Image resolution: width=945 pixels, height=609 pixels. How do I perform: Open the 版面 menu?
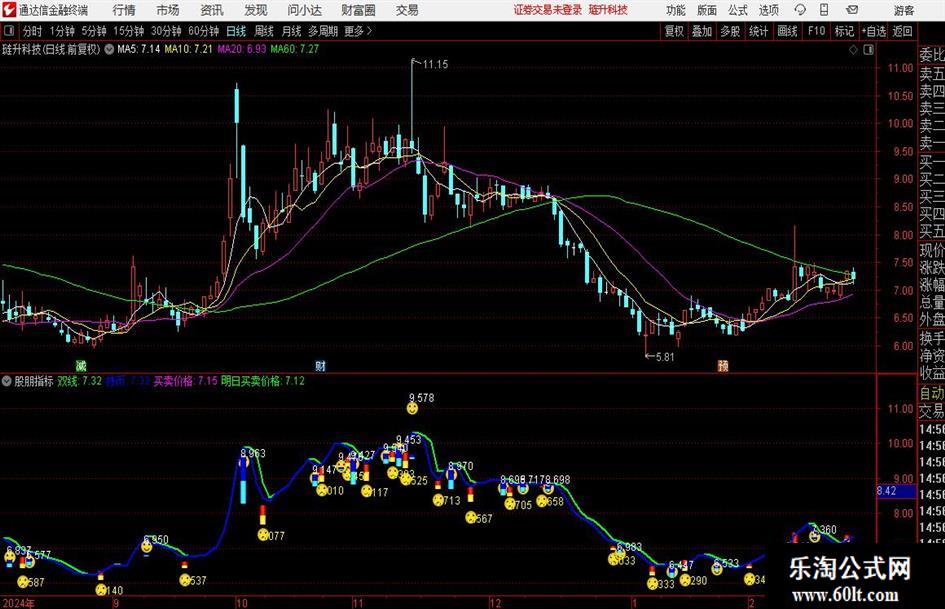(x=707, y=10)
